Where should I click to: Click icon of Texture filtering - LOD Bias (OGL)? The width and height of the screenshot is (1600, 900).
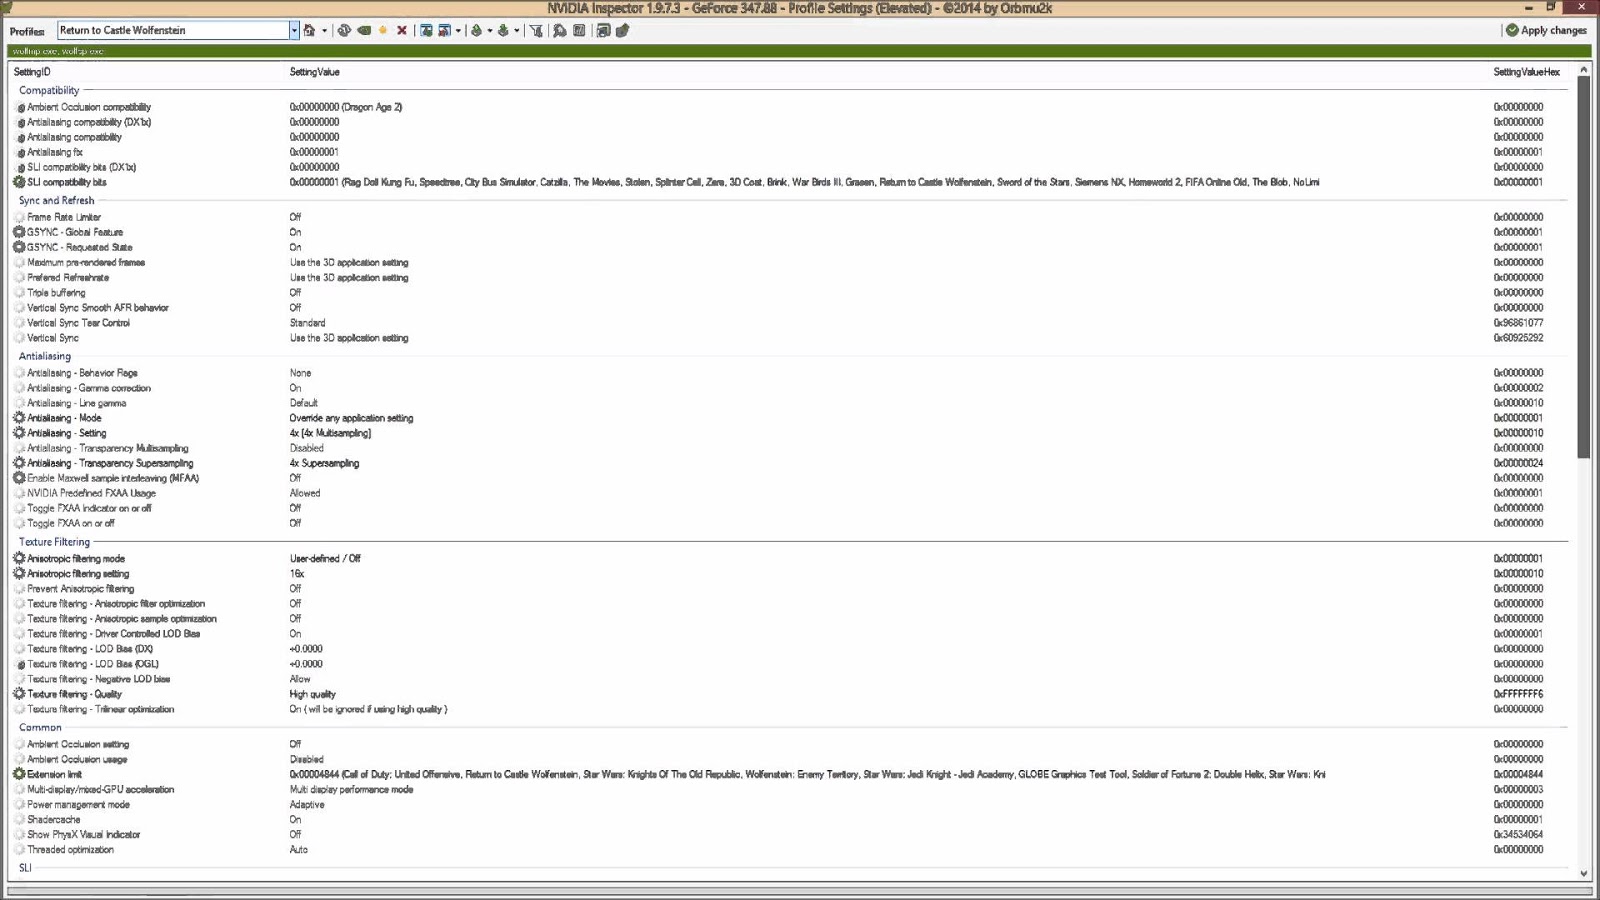[21, 664]
